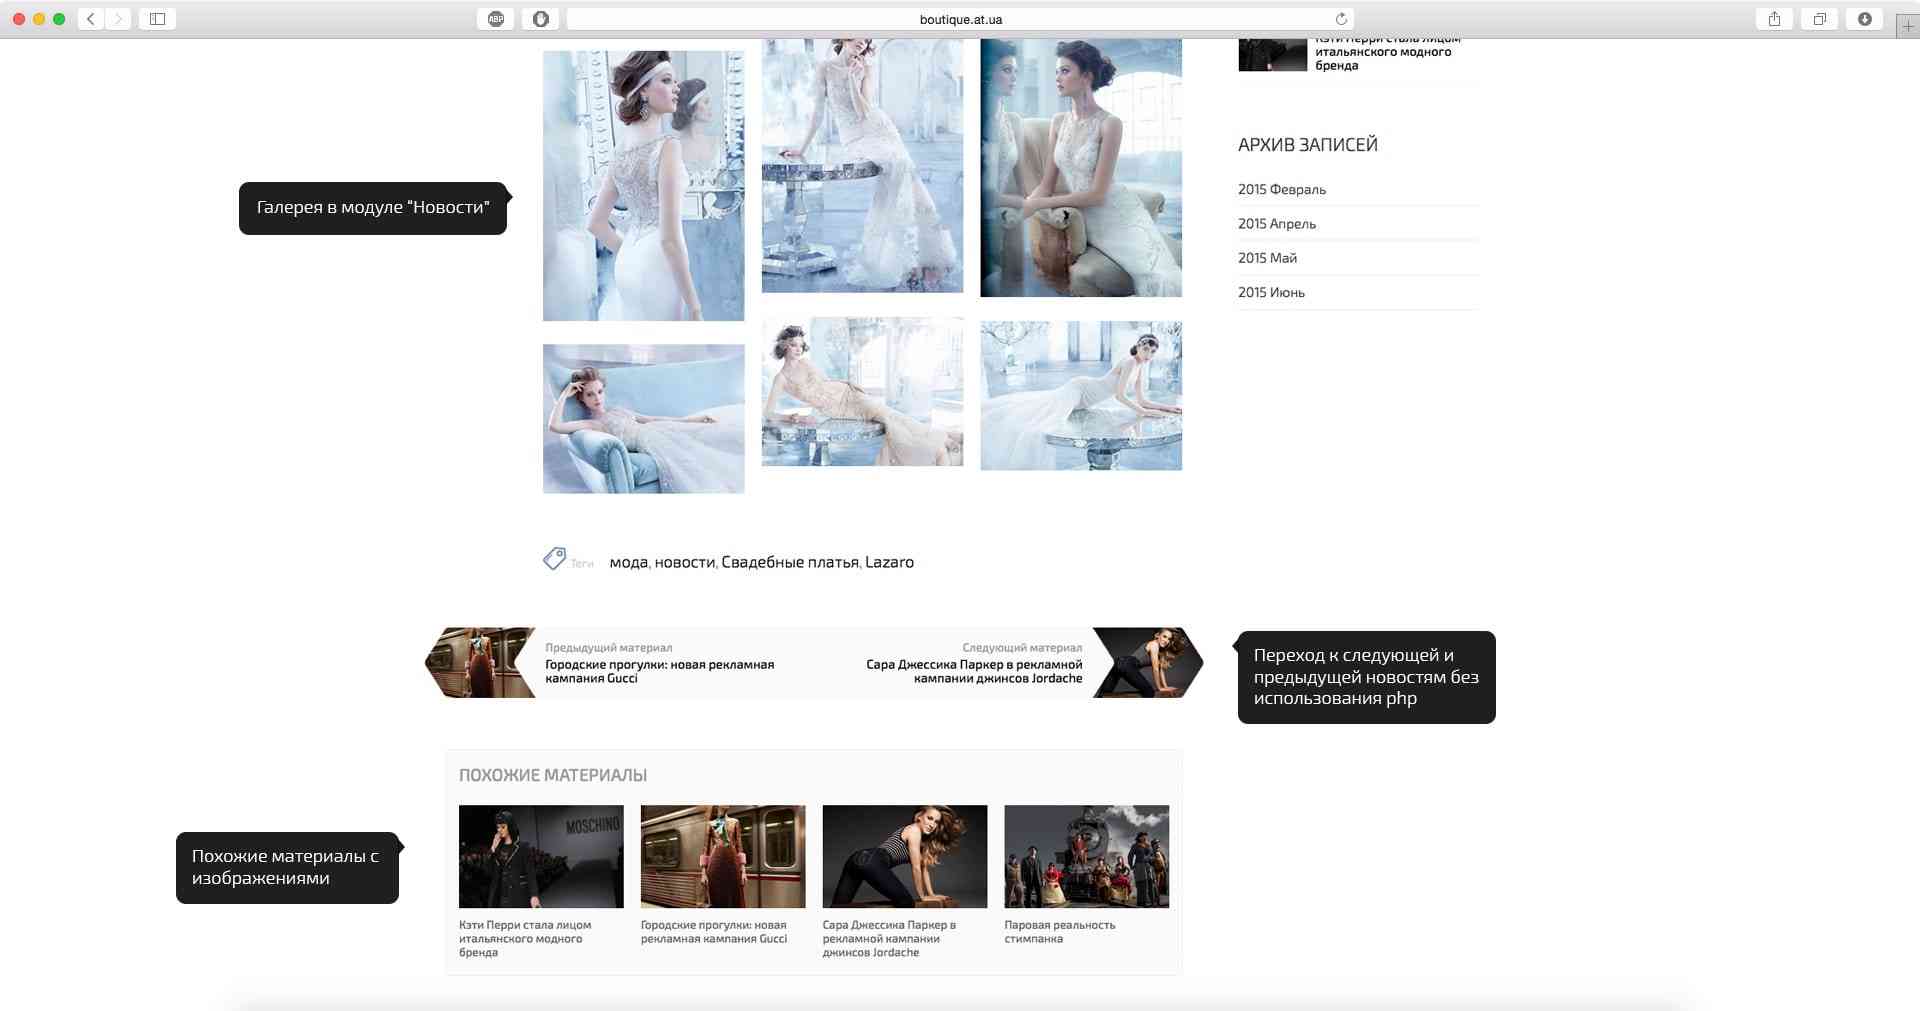
Task: Open the Moschino related material thumbnail
Action: point(541,857)
